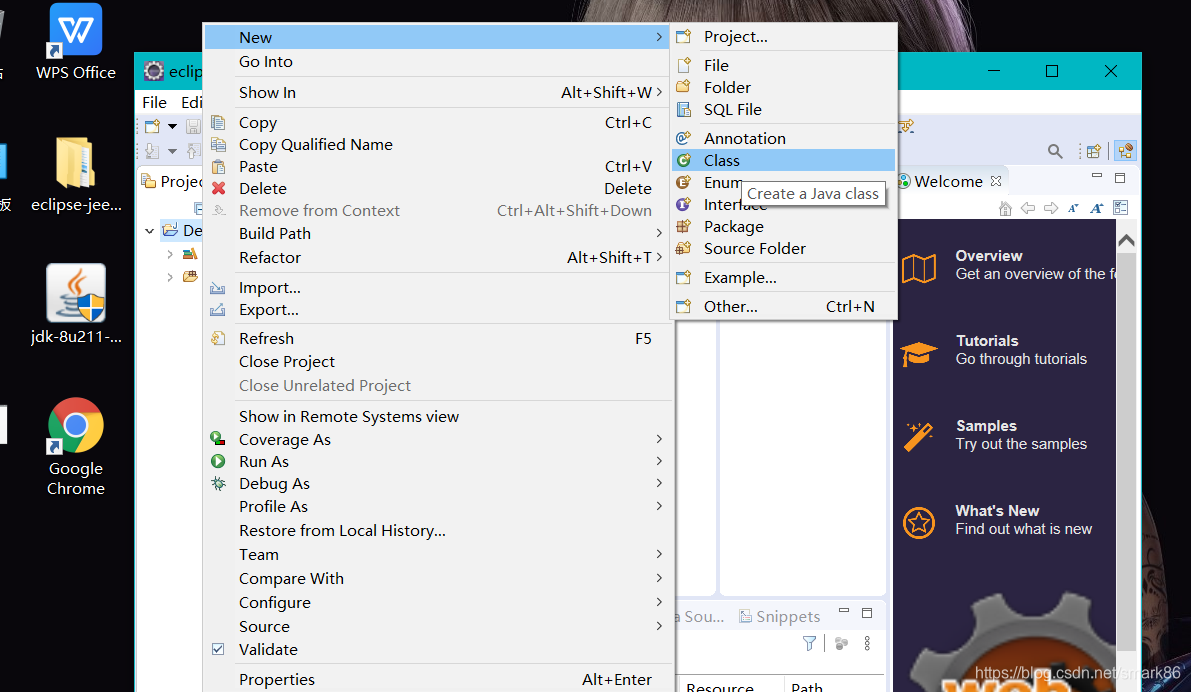Click Enlarge font size icon in Welcome
The height and width of the screenshot is (692, 1191).
coord(1096,208)
